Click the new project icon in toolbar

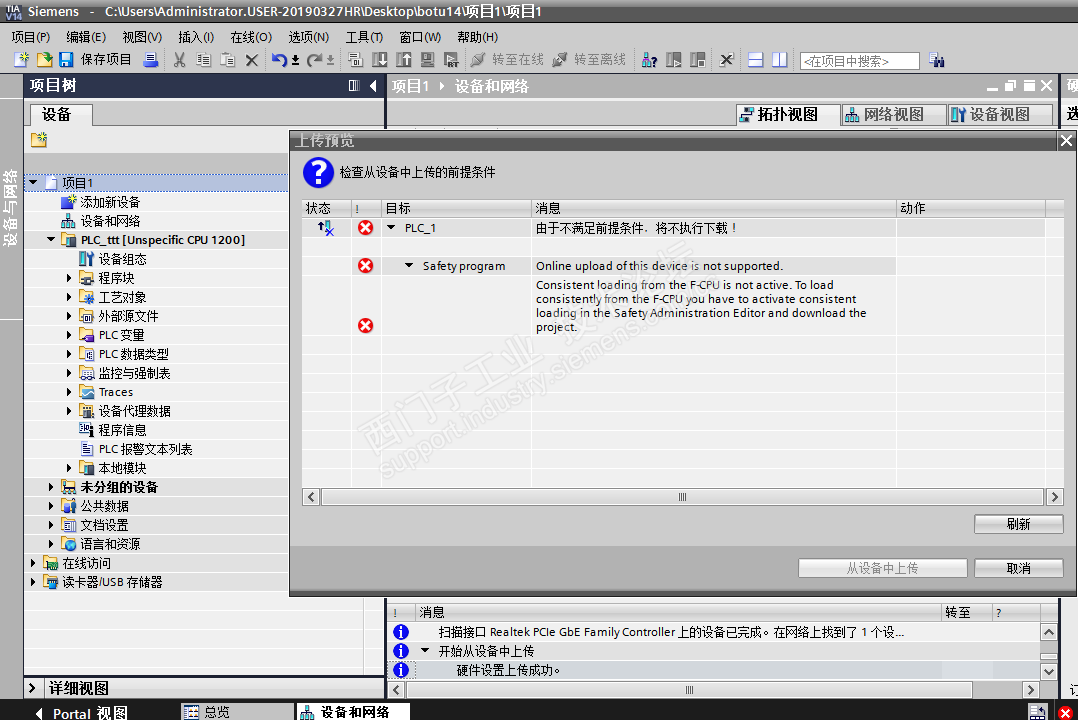21,60
